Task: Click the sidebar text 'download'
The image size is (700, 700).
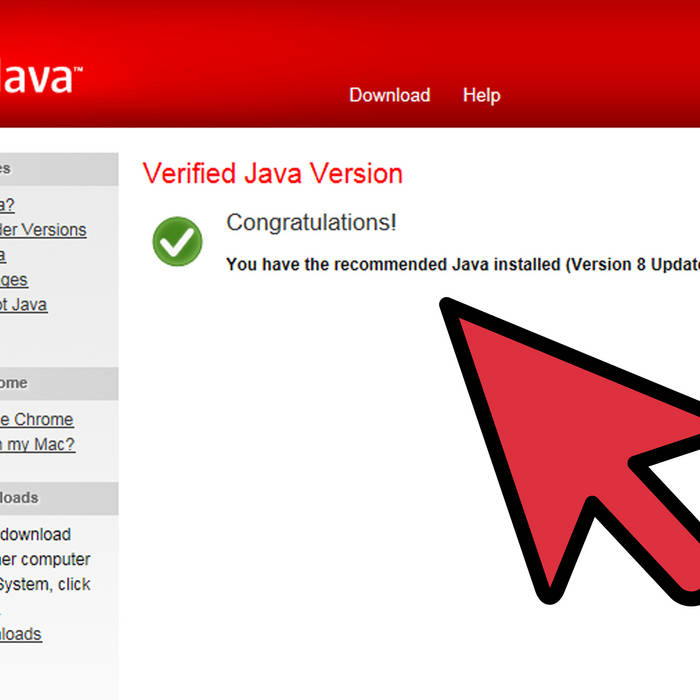Action: [36, 534]
